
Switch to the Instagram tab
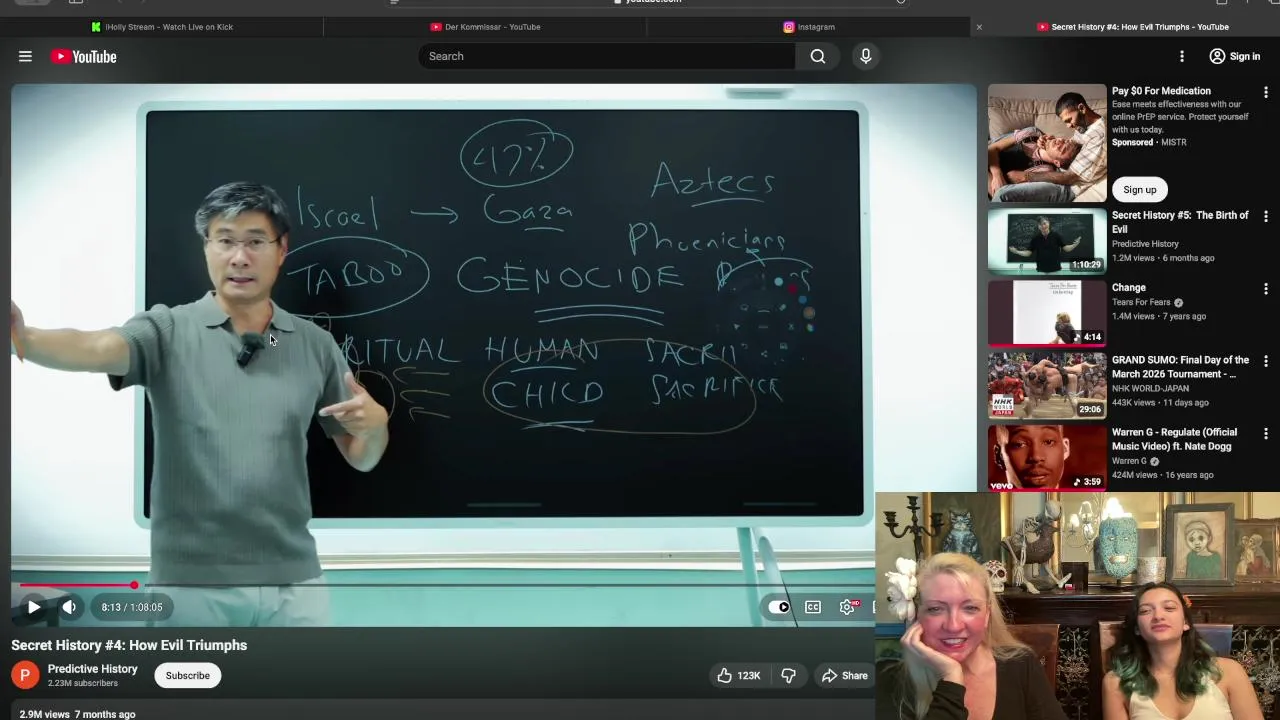tap(808, 27)
